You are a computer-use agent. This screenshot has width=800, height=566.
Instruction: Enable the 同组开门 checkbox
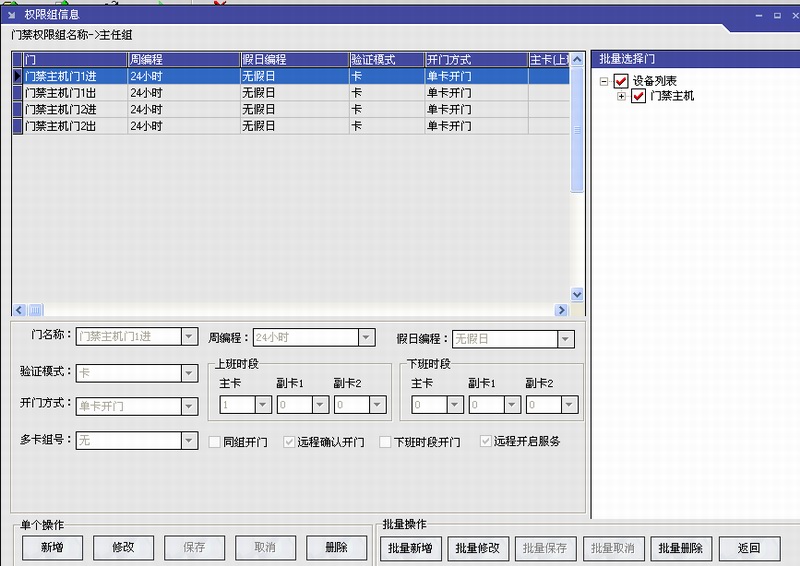(x=215, y=442)
